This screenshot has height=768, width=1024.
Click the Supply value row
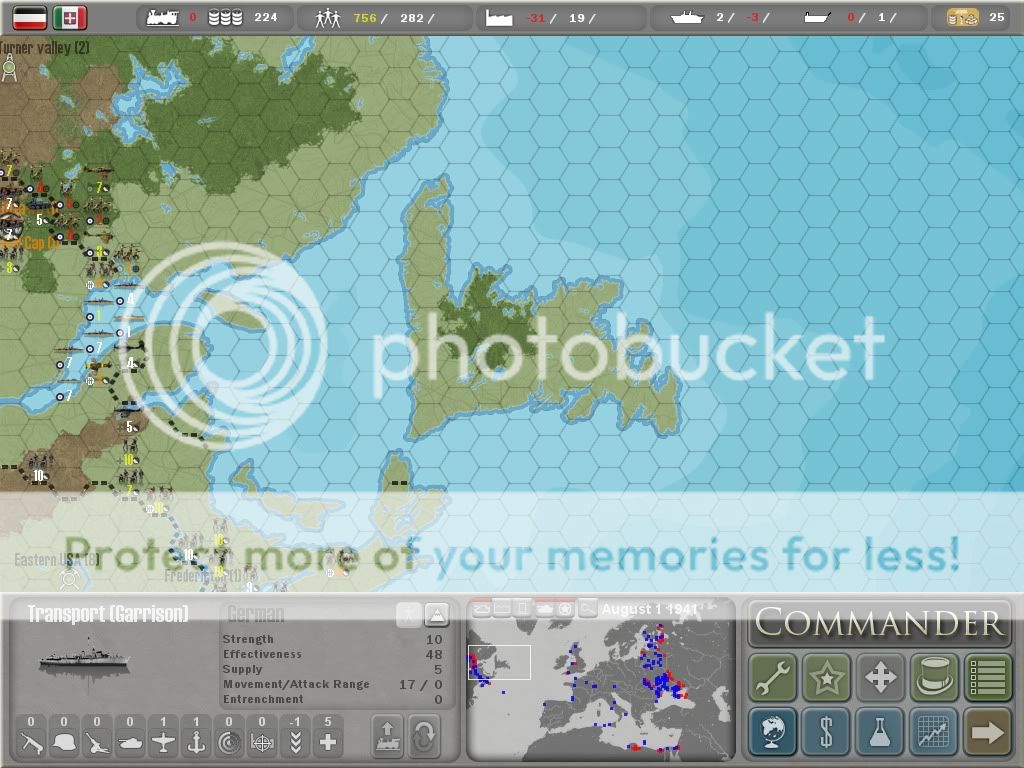pyautogui.click(x=332, y=669)
